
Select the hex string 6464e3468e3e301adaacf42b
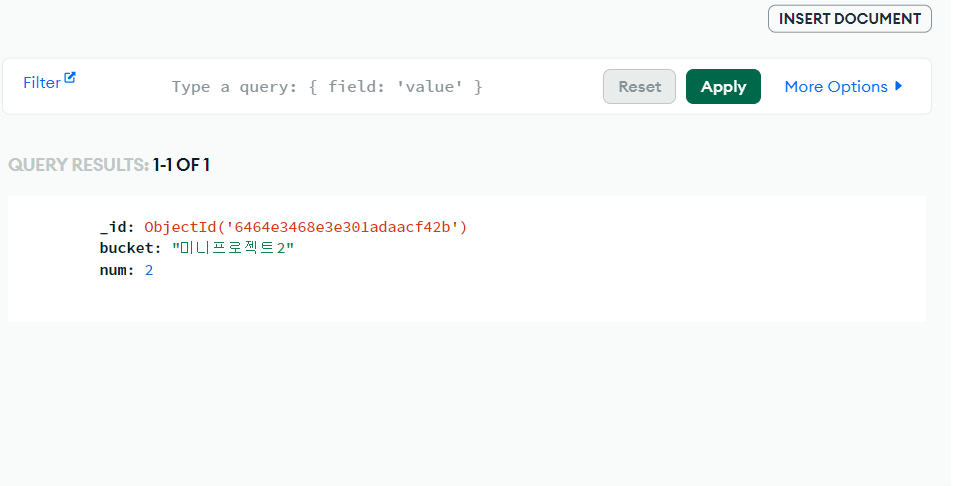coord(342,227)
